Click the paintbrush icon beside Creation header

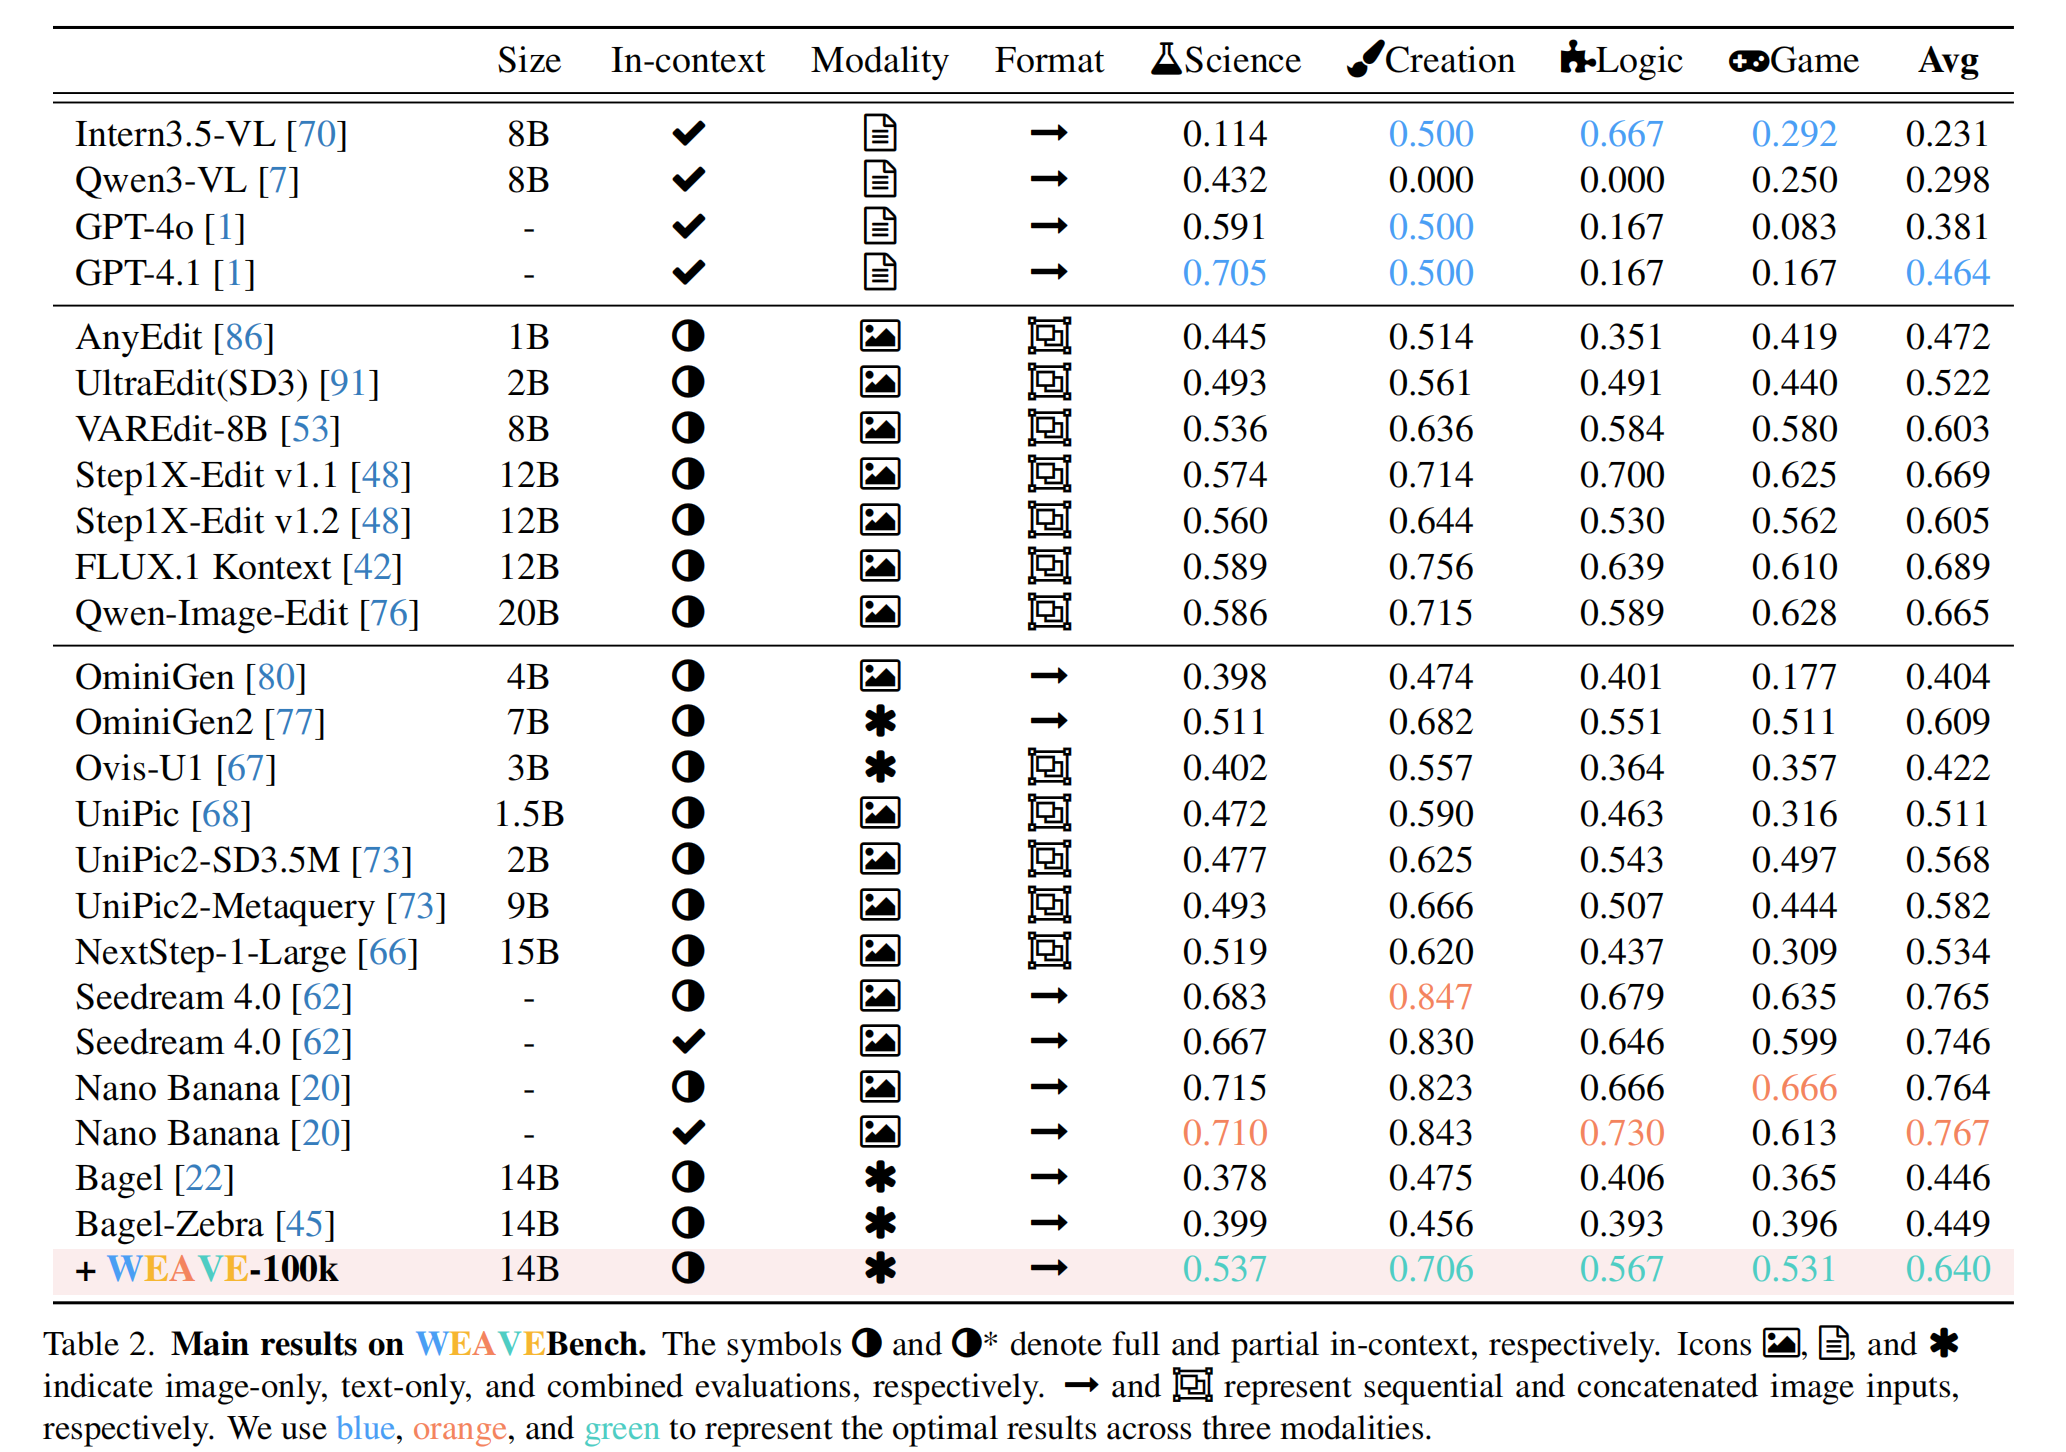1365,58
